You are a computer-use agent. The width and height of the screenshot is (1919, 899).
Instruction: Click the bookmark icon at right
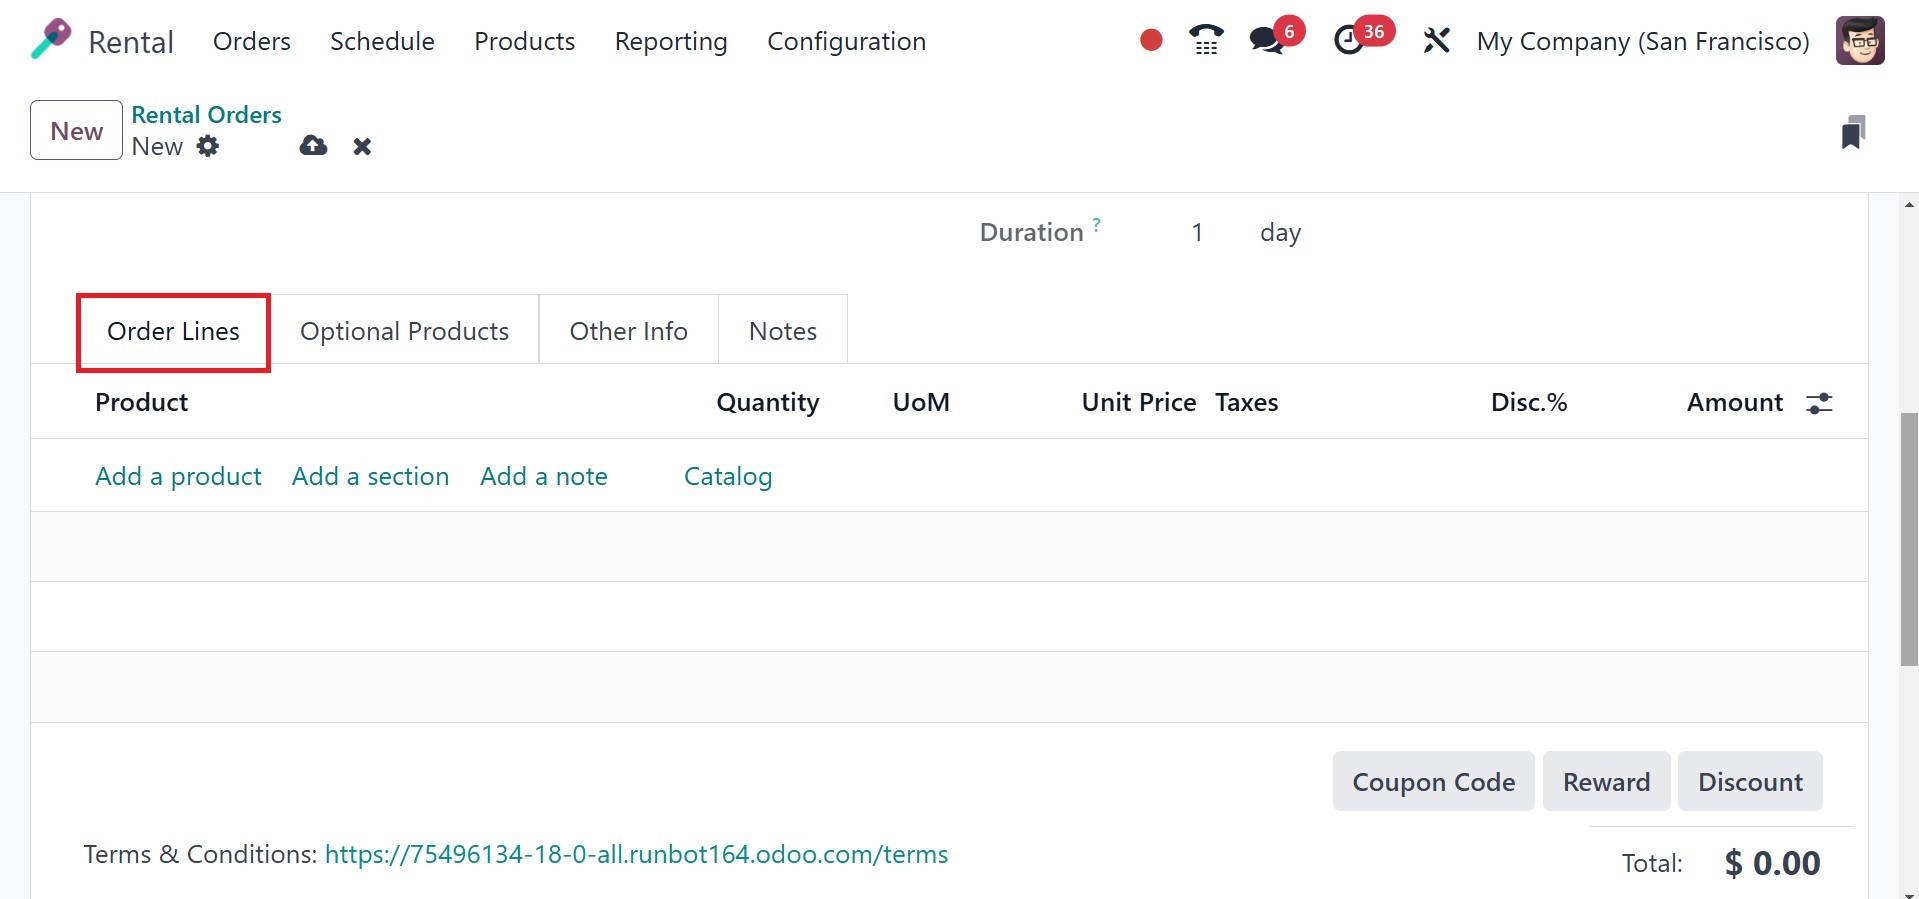(1853, 132)
